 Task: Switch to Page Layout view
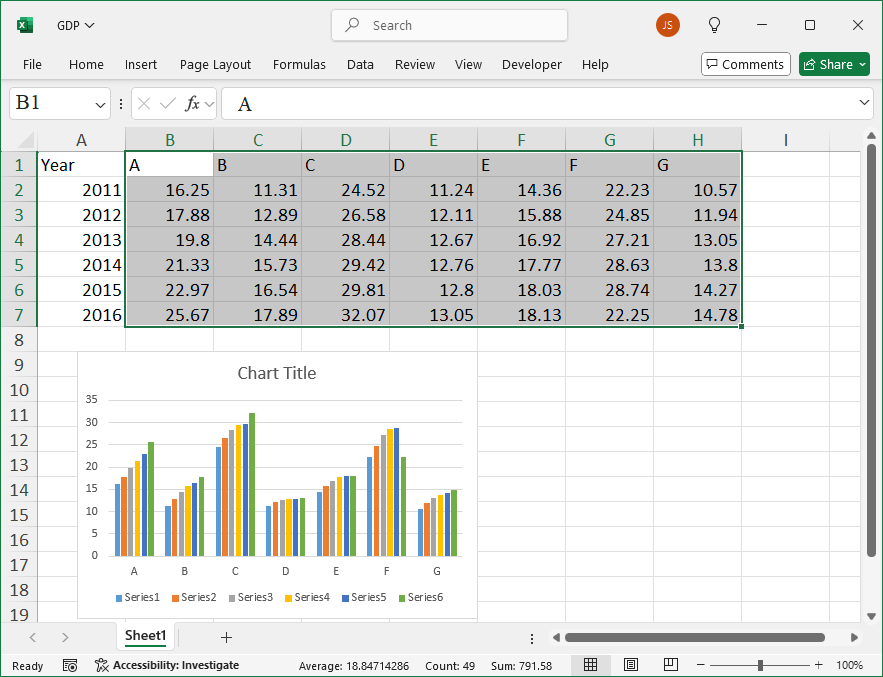coord(631,665)
